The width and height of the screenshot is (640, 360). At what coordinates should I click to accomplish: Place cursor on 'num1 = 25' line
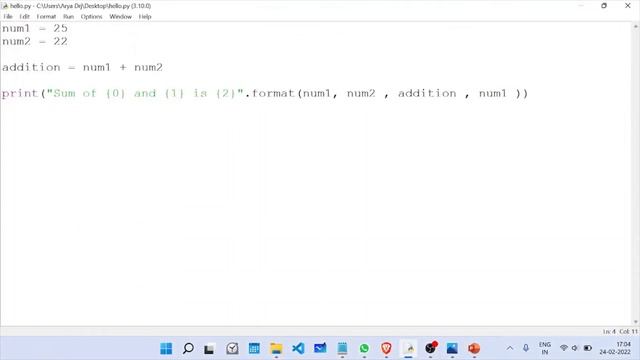[x=35, y=29]
